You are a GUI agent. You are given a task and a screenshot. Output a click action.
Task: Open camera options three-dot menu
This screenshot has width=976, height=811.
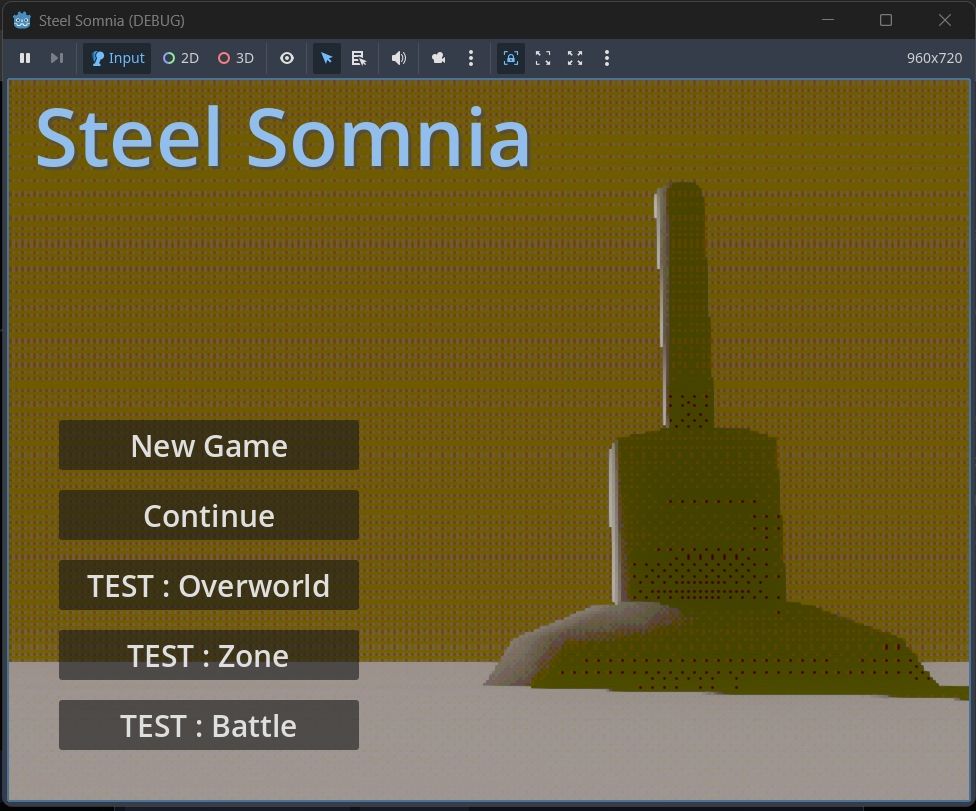(471, 58)
